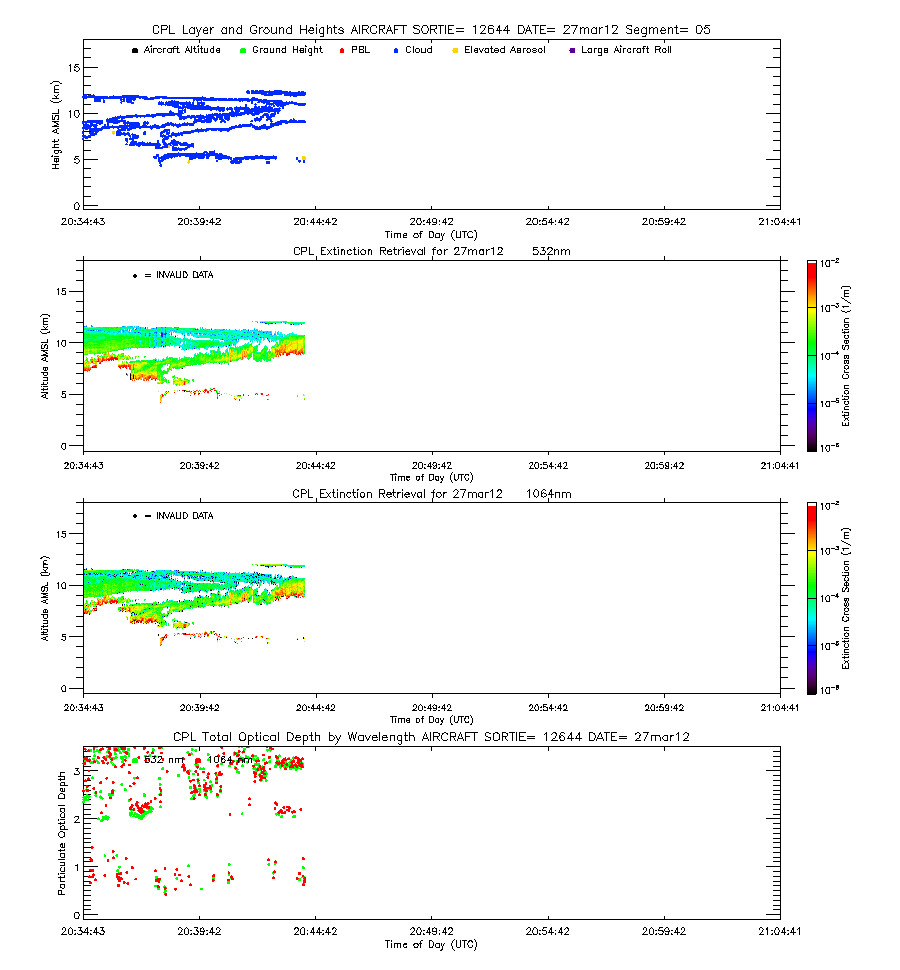This screenshot has height=970, width=900.
Task: Select the 'Ground Height' legend label
Action: pos(287,49)
